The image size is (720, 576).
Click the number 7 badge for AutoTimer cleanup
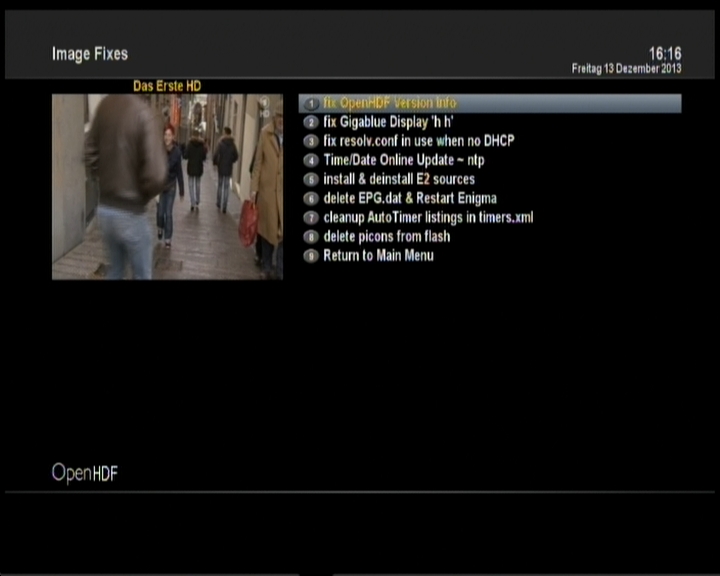[311, 218]
